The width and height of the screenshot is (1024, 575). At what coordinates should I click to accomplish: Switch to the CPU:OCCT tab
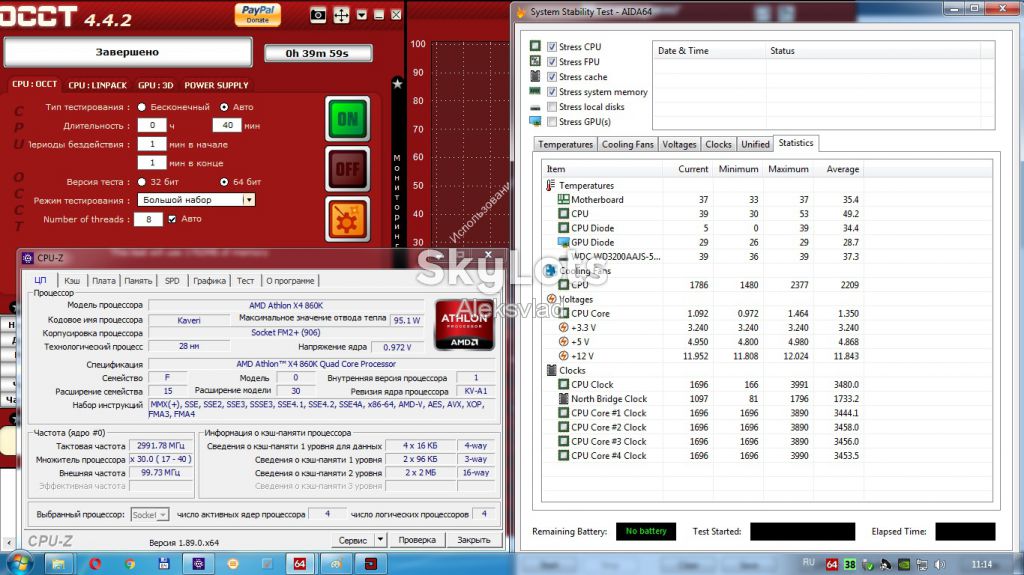(x=34, y=84)
